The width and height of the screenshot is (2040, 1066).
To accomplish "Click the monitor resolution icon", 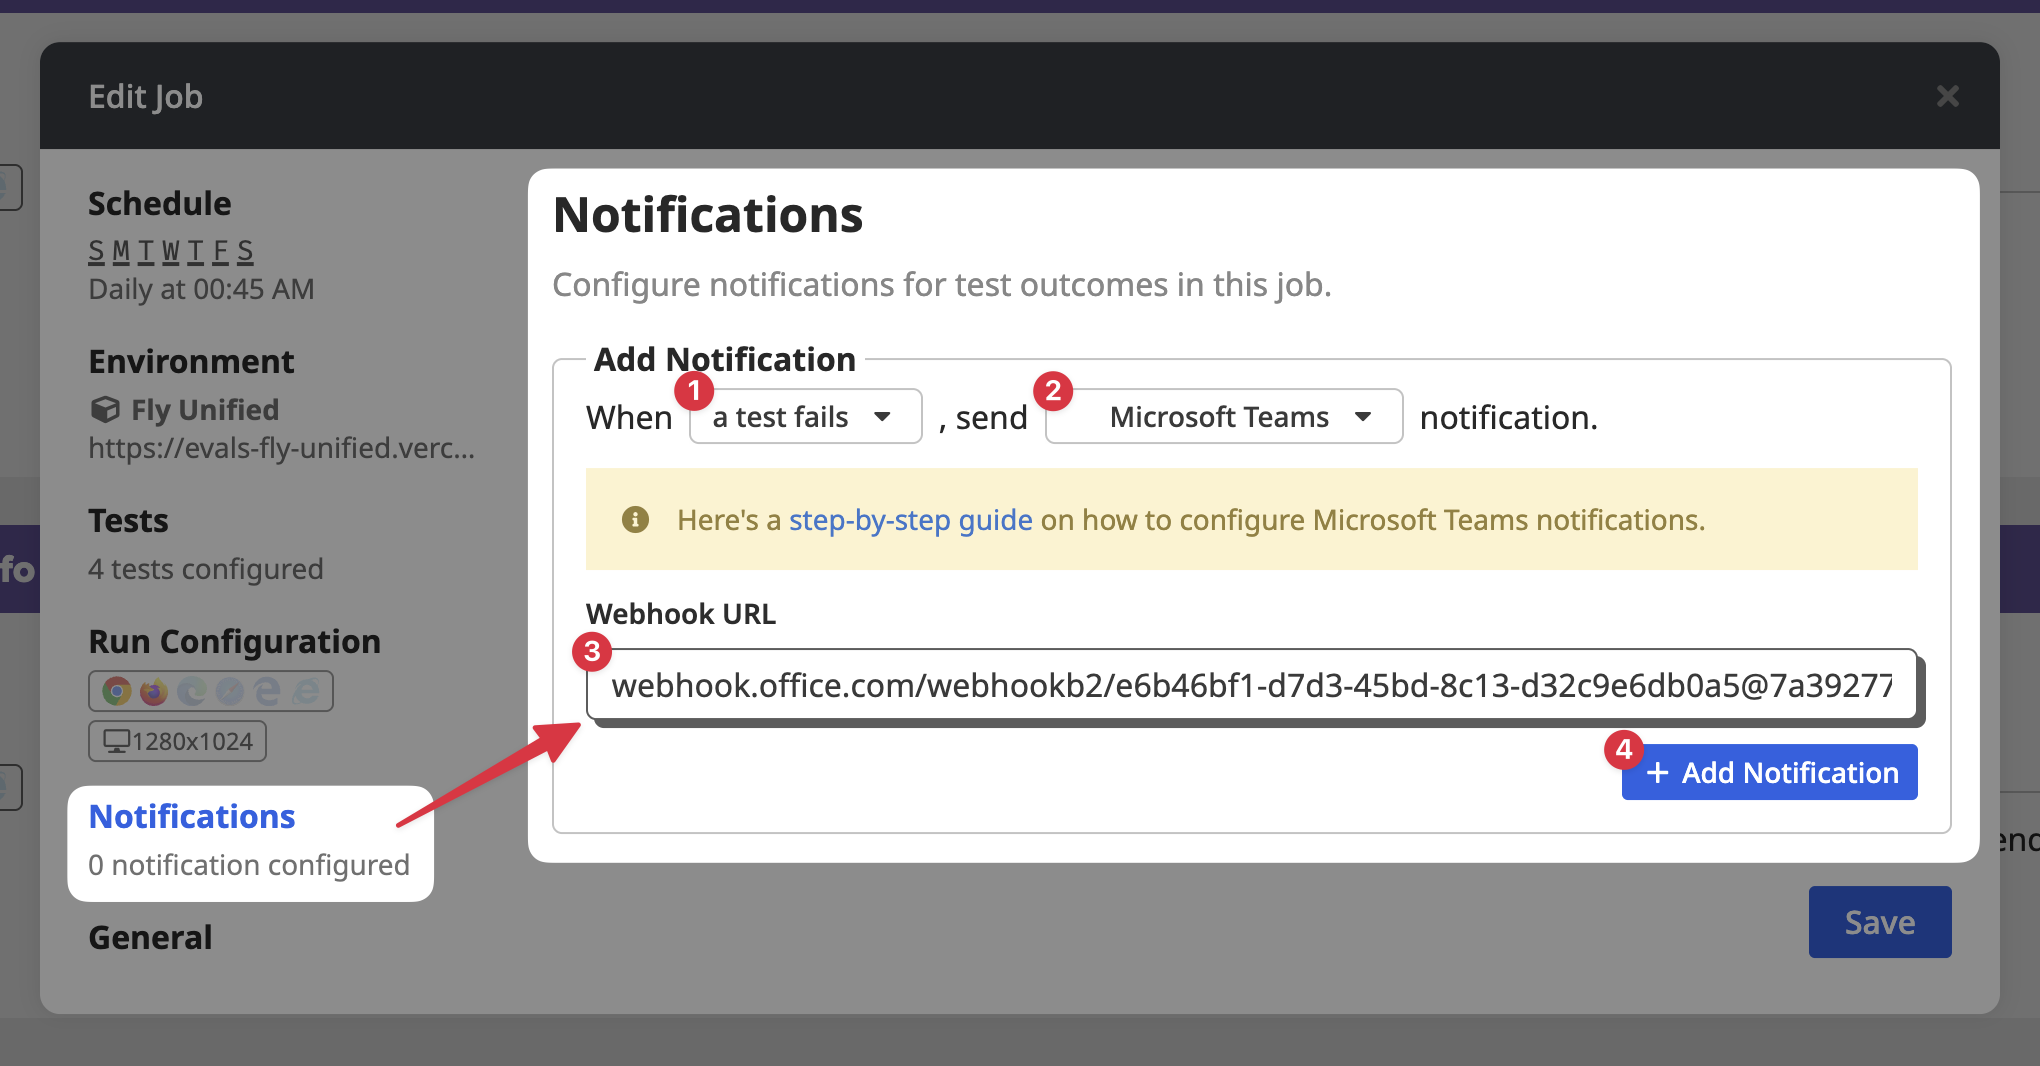I will click(x=117, y=741).
